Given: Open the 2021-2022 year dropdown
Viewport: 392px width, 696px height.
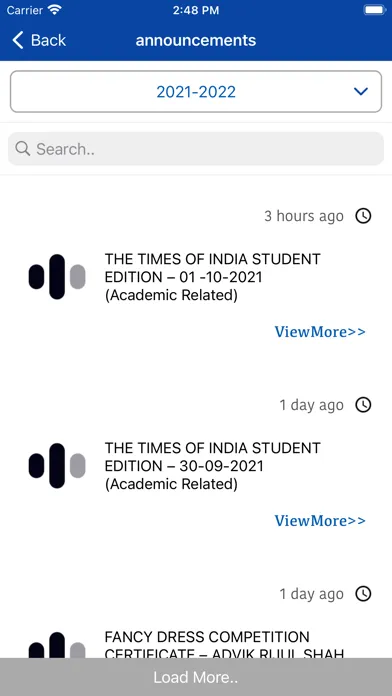Looking at the screenshot, I should (x=196, y=91).
